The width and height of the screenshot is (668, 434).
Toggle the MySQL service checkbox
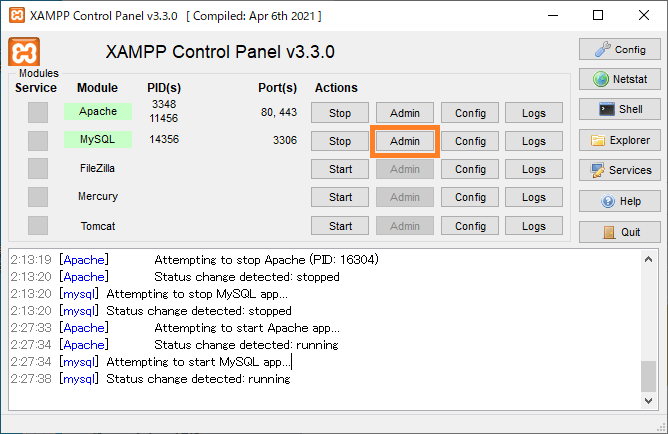[38, 141]
